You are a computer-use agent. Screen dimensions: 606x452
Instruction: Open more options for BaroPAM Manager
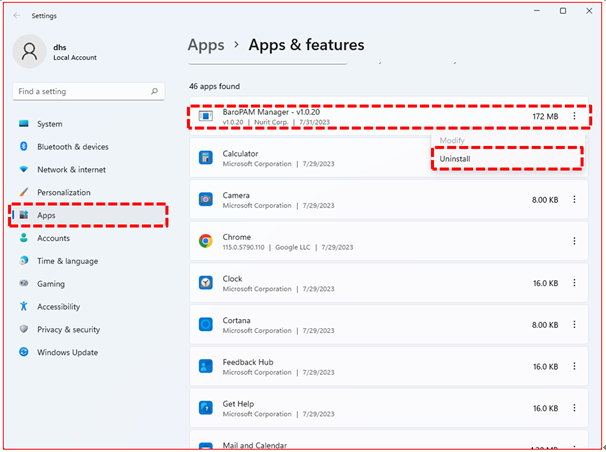point(574,116)
